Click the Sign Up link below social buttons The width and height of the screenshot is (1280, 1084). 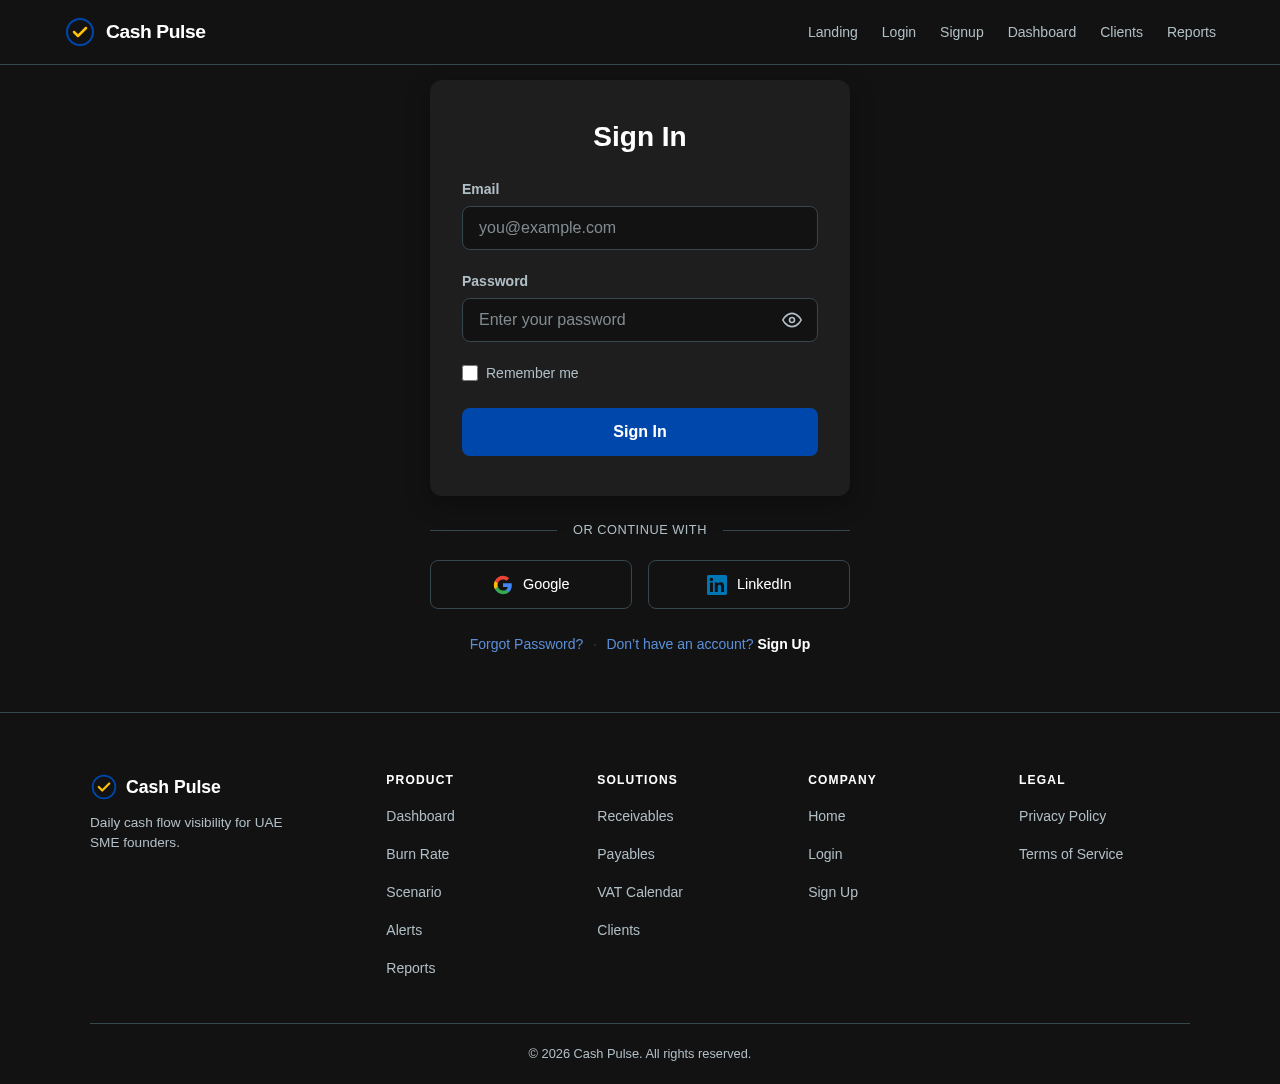click(x=784, y=644)
